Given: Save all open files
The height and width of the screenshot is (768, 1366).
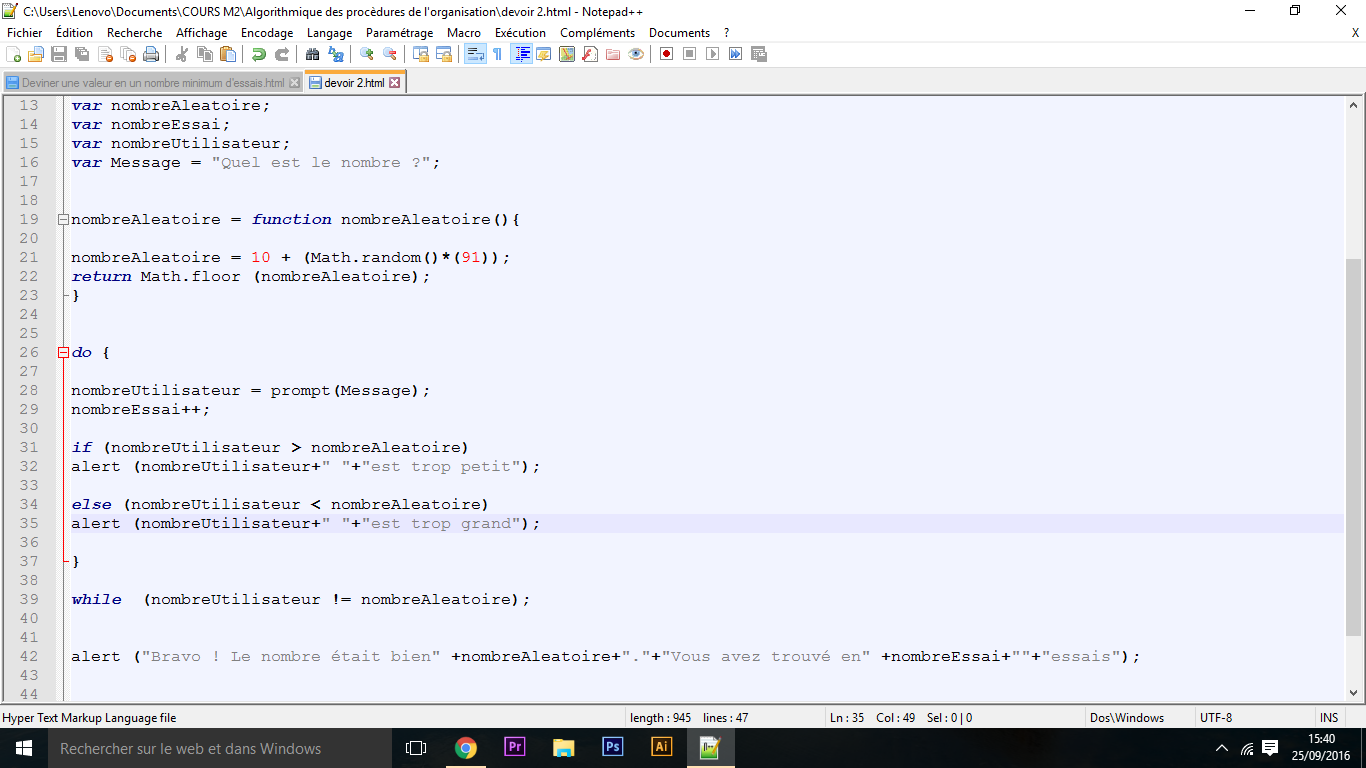Looking at the screenshot, I should (83, 54).
